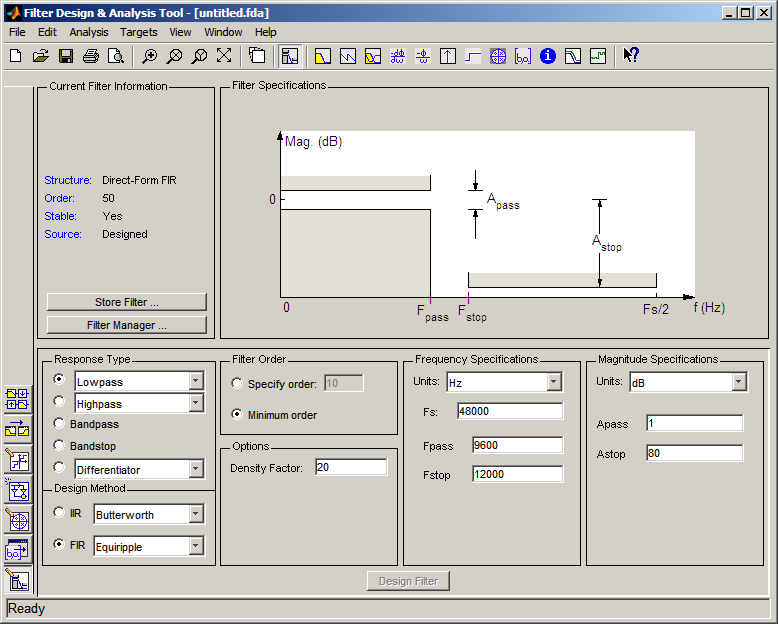The width and height of the screenshot is (778, 624).
Task: Open the Targets menu
Action: tap(138, 32)
